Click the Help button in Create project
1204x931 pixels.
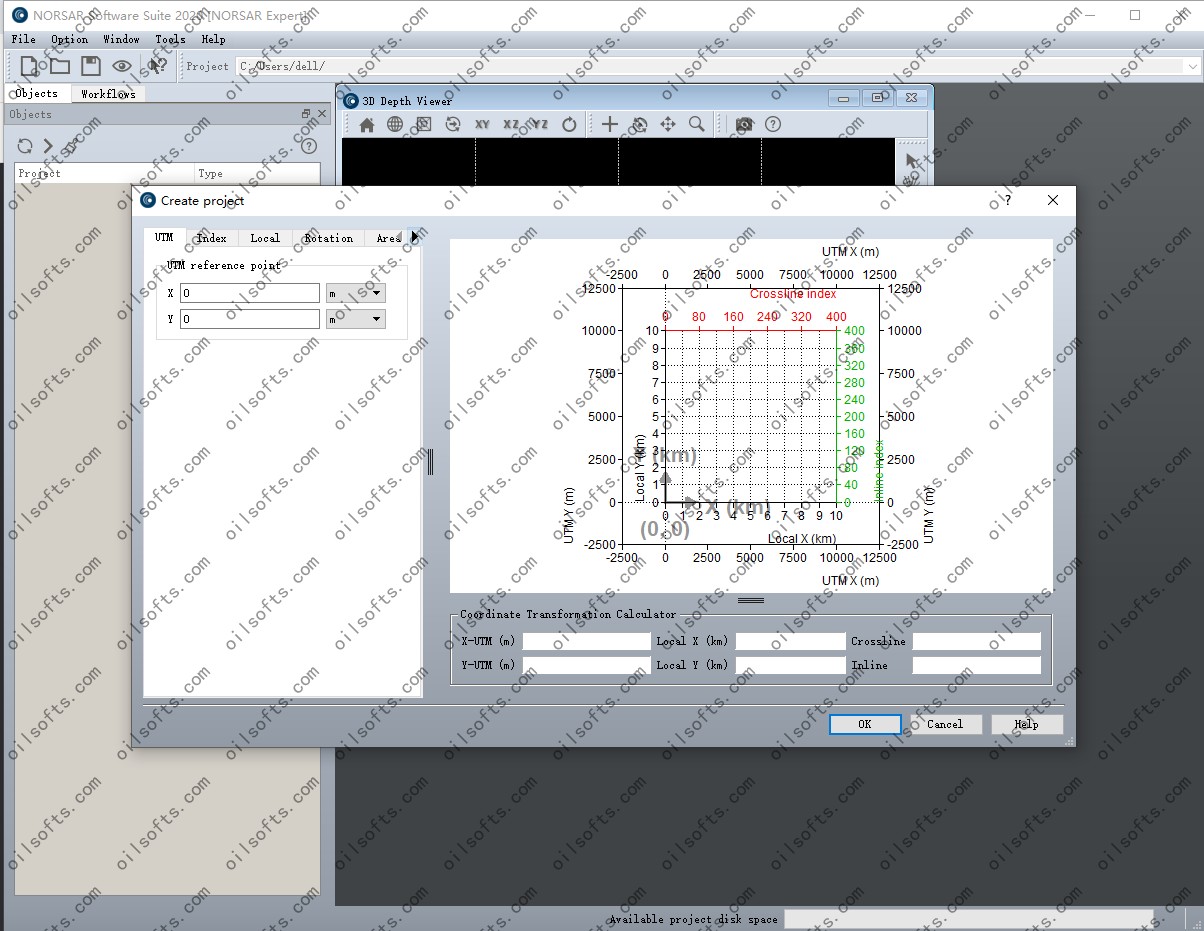(1027, 724)
